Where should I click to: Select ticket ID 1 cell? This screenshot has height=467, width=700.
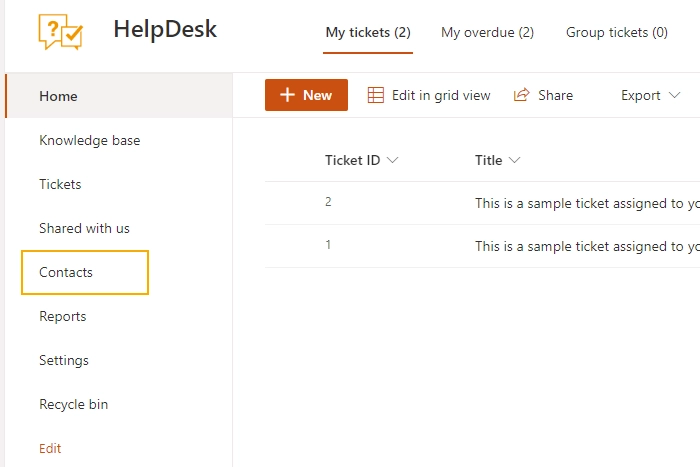(328, 245)
